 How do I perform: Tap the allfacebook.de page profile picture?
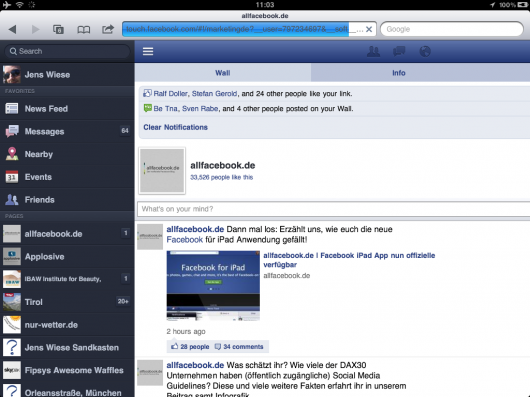(162, 171)
